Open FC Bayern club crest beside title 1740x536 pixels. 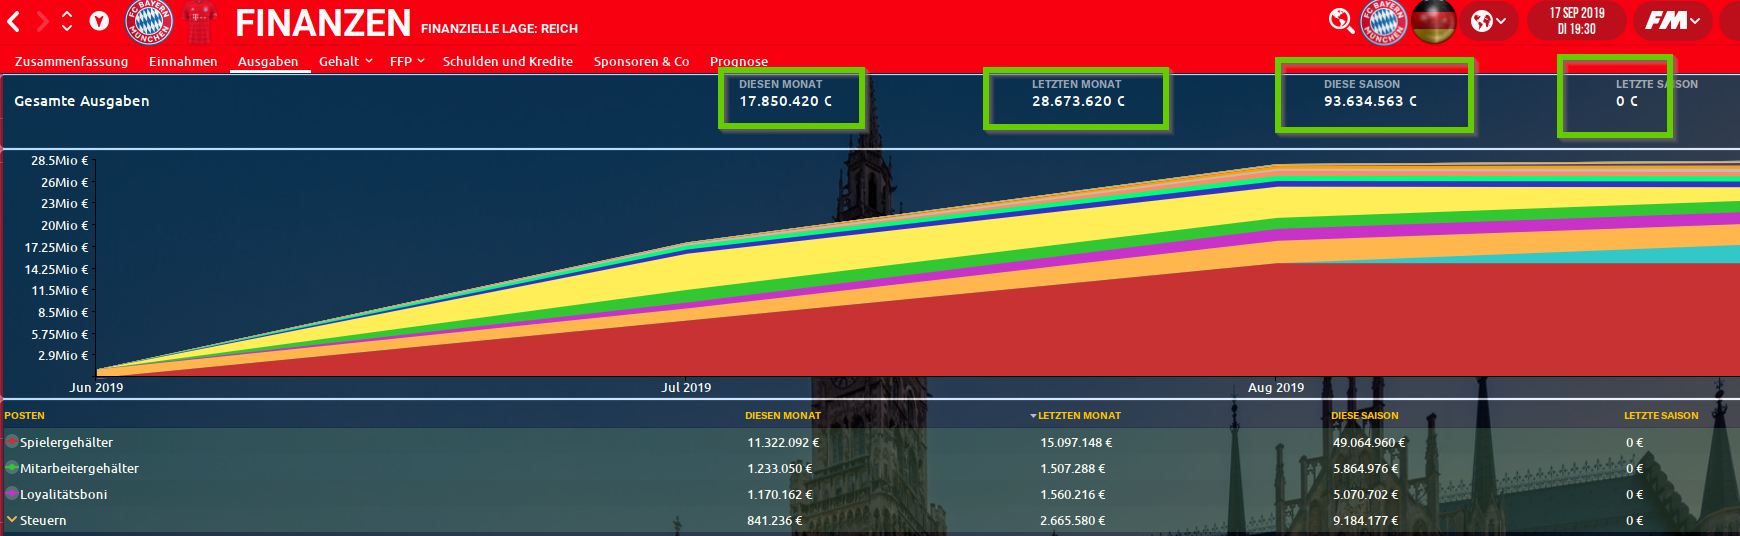point(149,21)
